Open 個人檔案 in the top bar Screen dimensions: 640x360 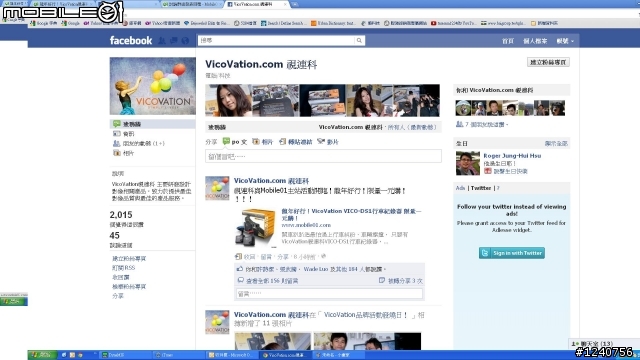[x=535, y=41]
